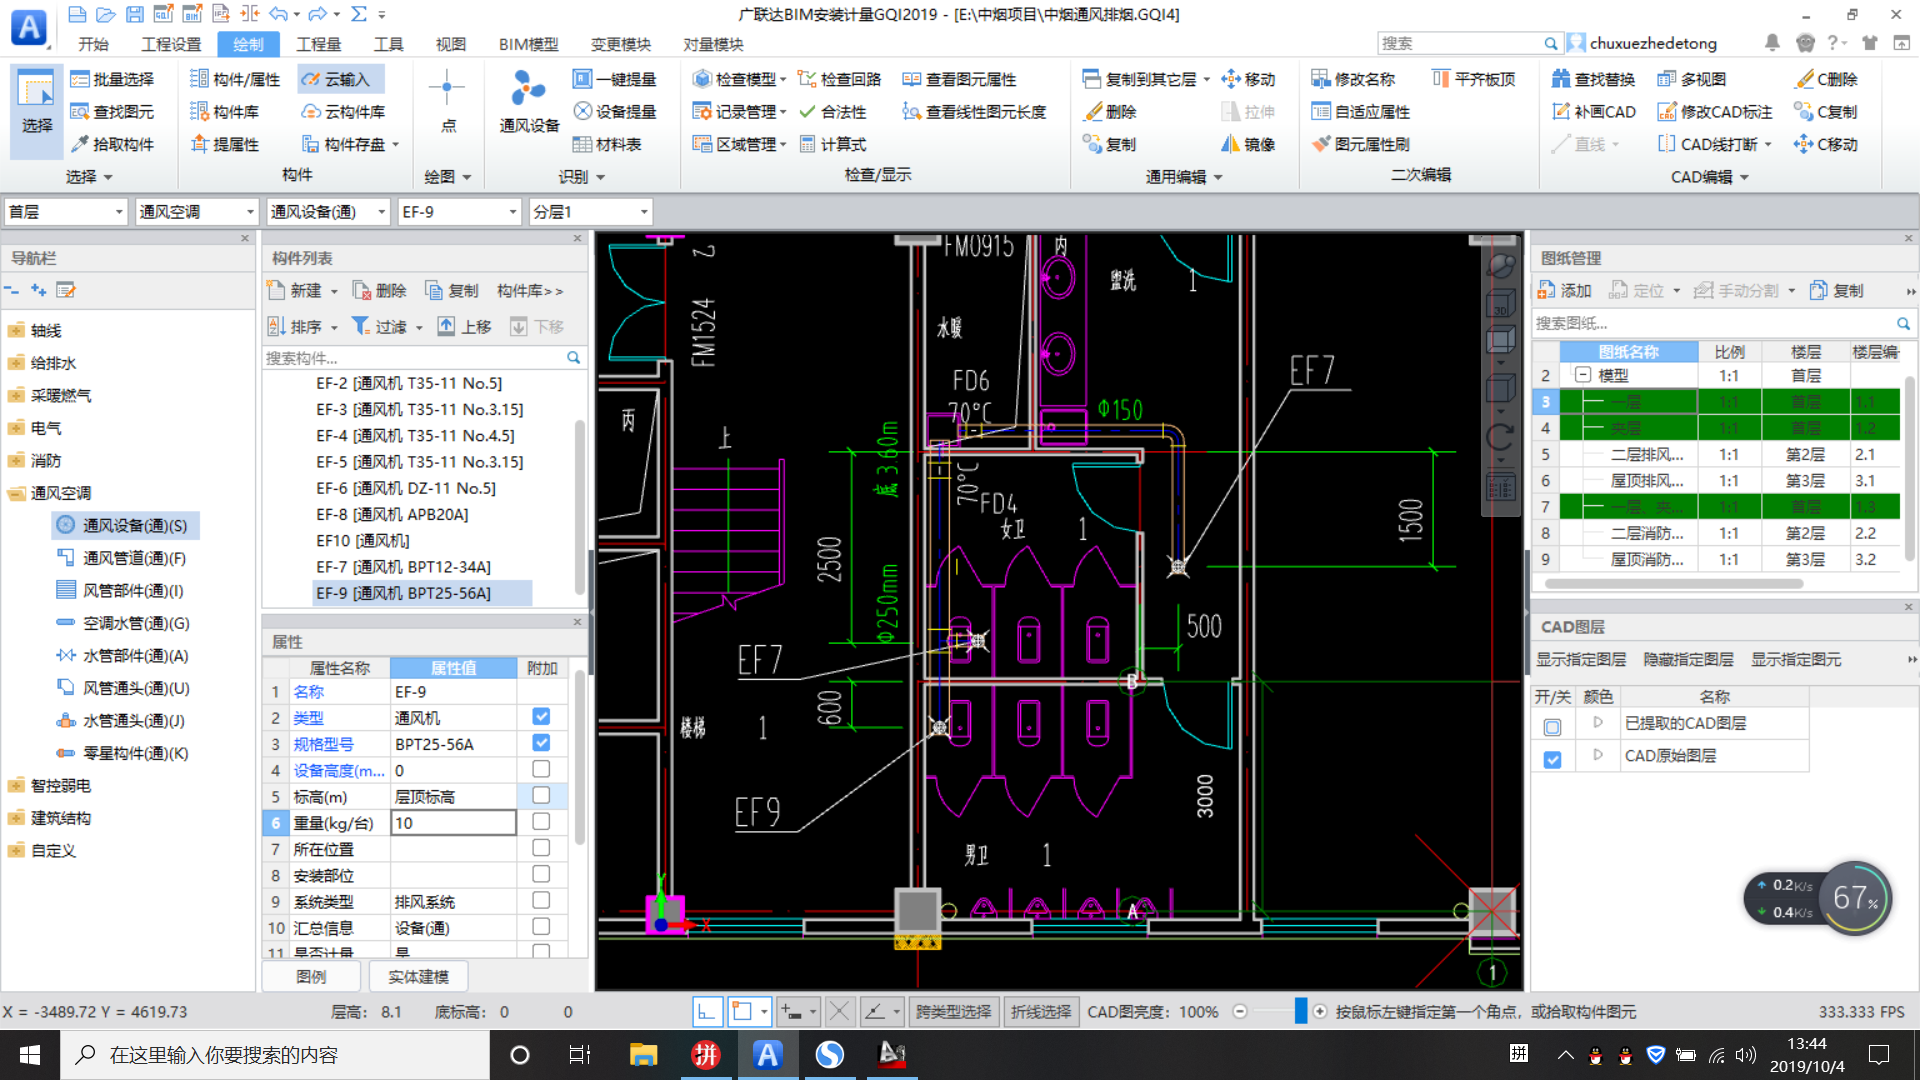Click the 补画CAD tool
The height and width of the screenshot is (1080, 1920).
tap(1594, 112)
